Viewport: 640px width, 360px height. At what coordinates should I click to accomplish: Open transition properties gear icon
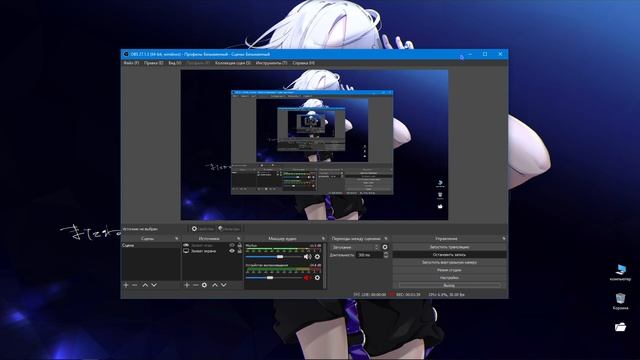tap(385, 247)
